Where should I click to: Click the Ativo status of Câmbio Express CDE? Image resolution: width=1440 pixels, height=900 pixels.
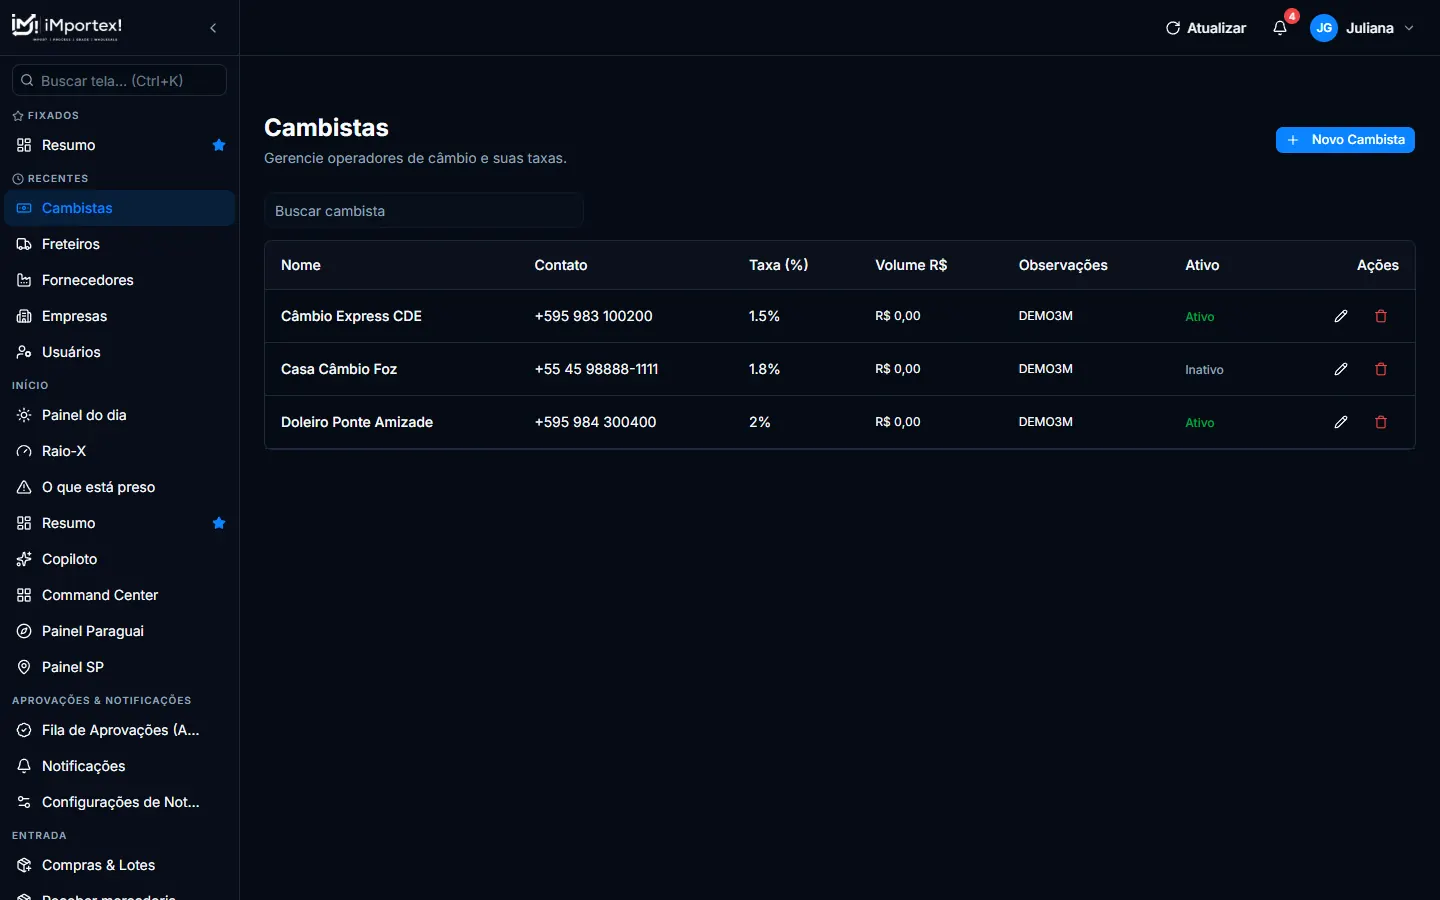pos(1200,317)
